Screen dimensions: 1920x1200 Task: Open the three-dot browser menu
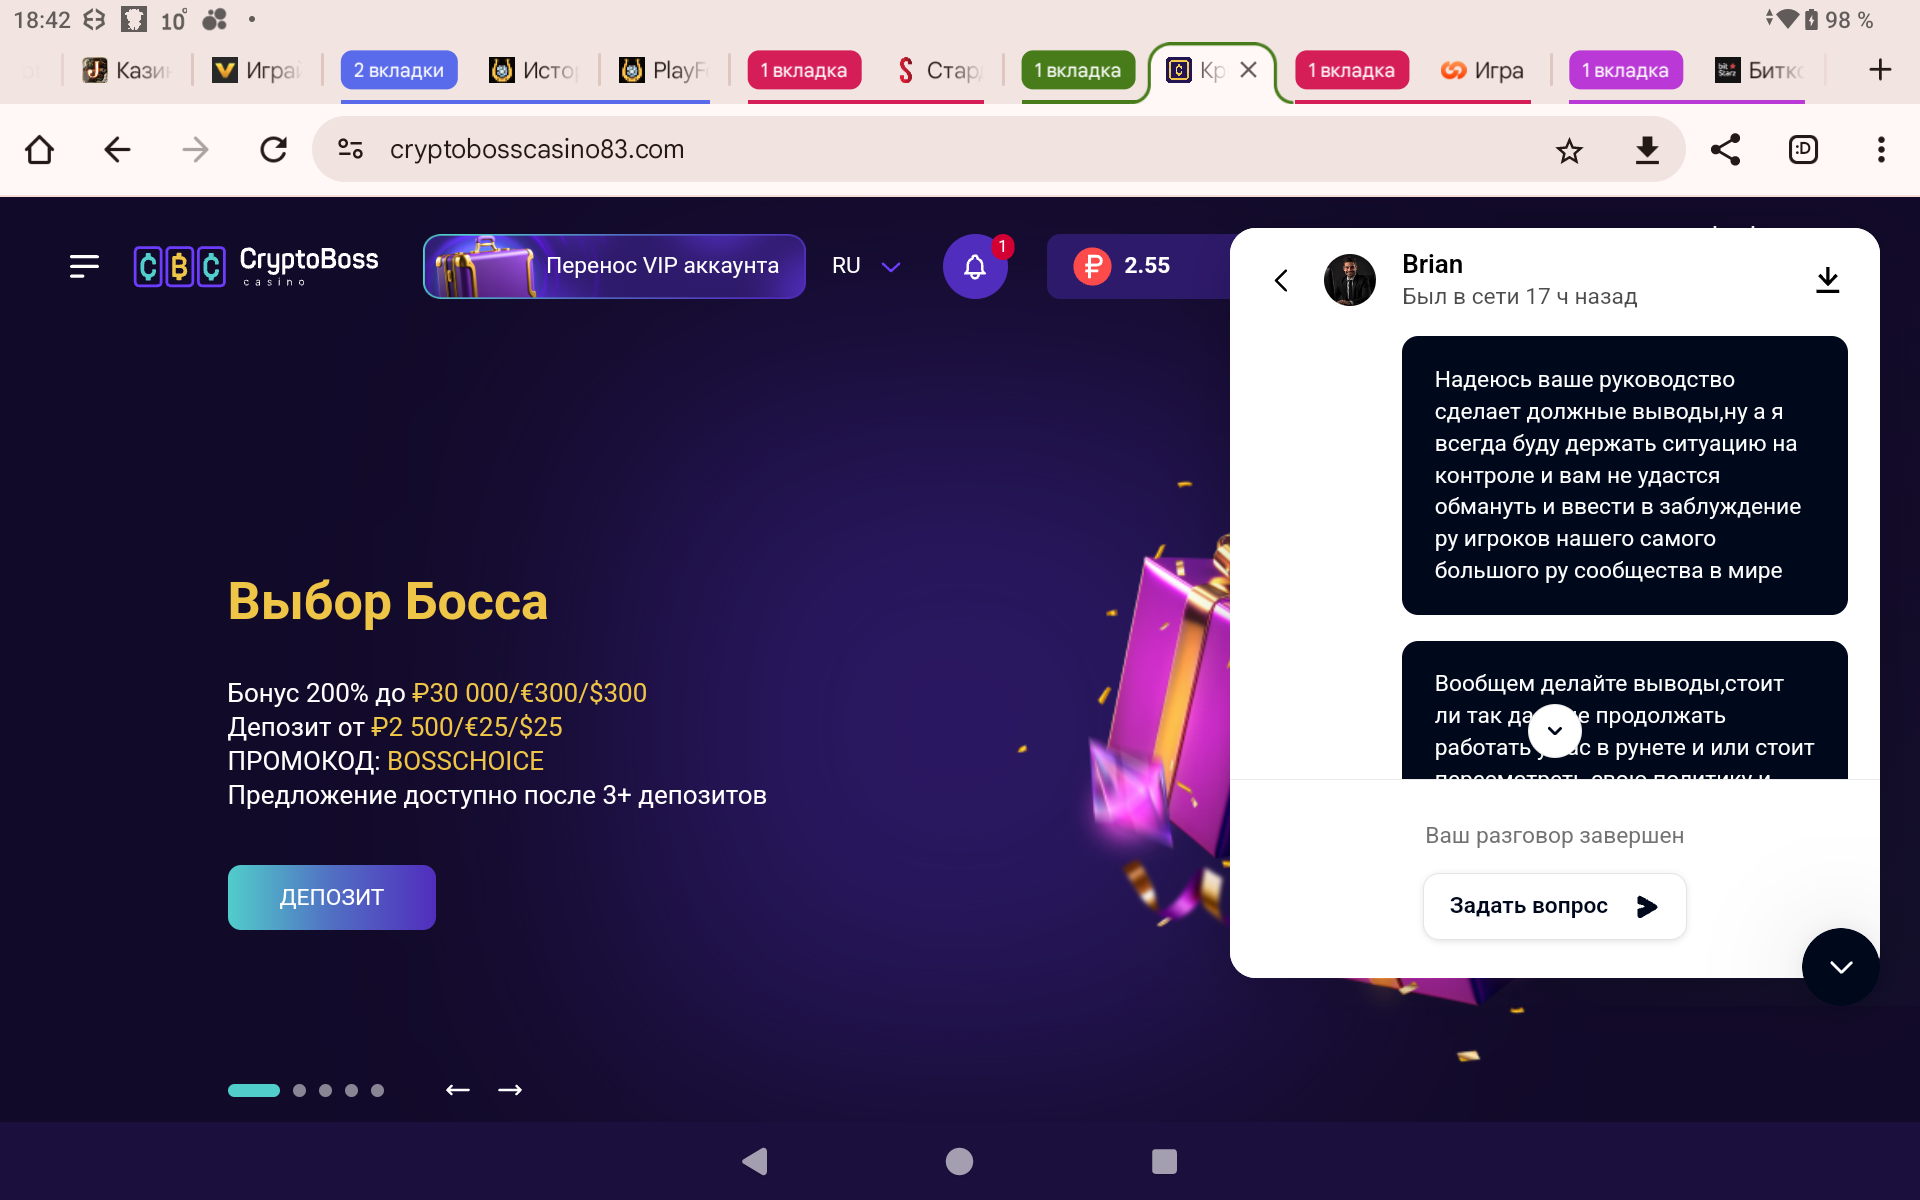point(1881,150)
